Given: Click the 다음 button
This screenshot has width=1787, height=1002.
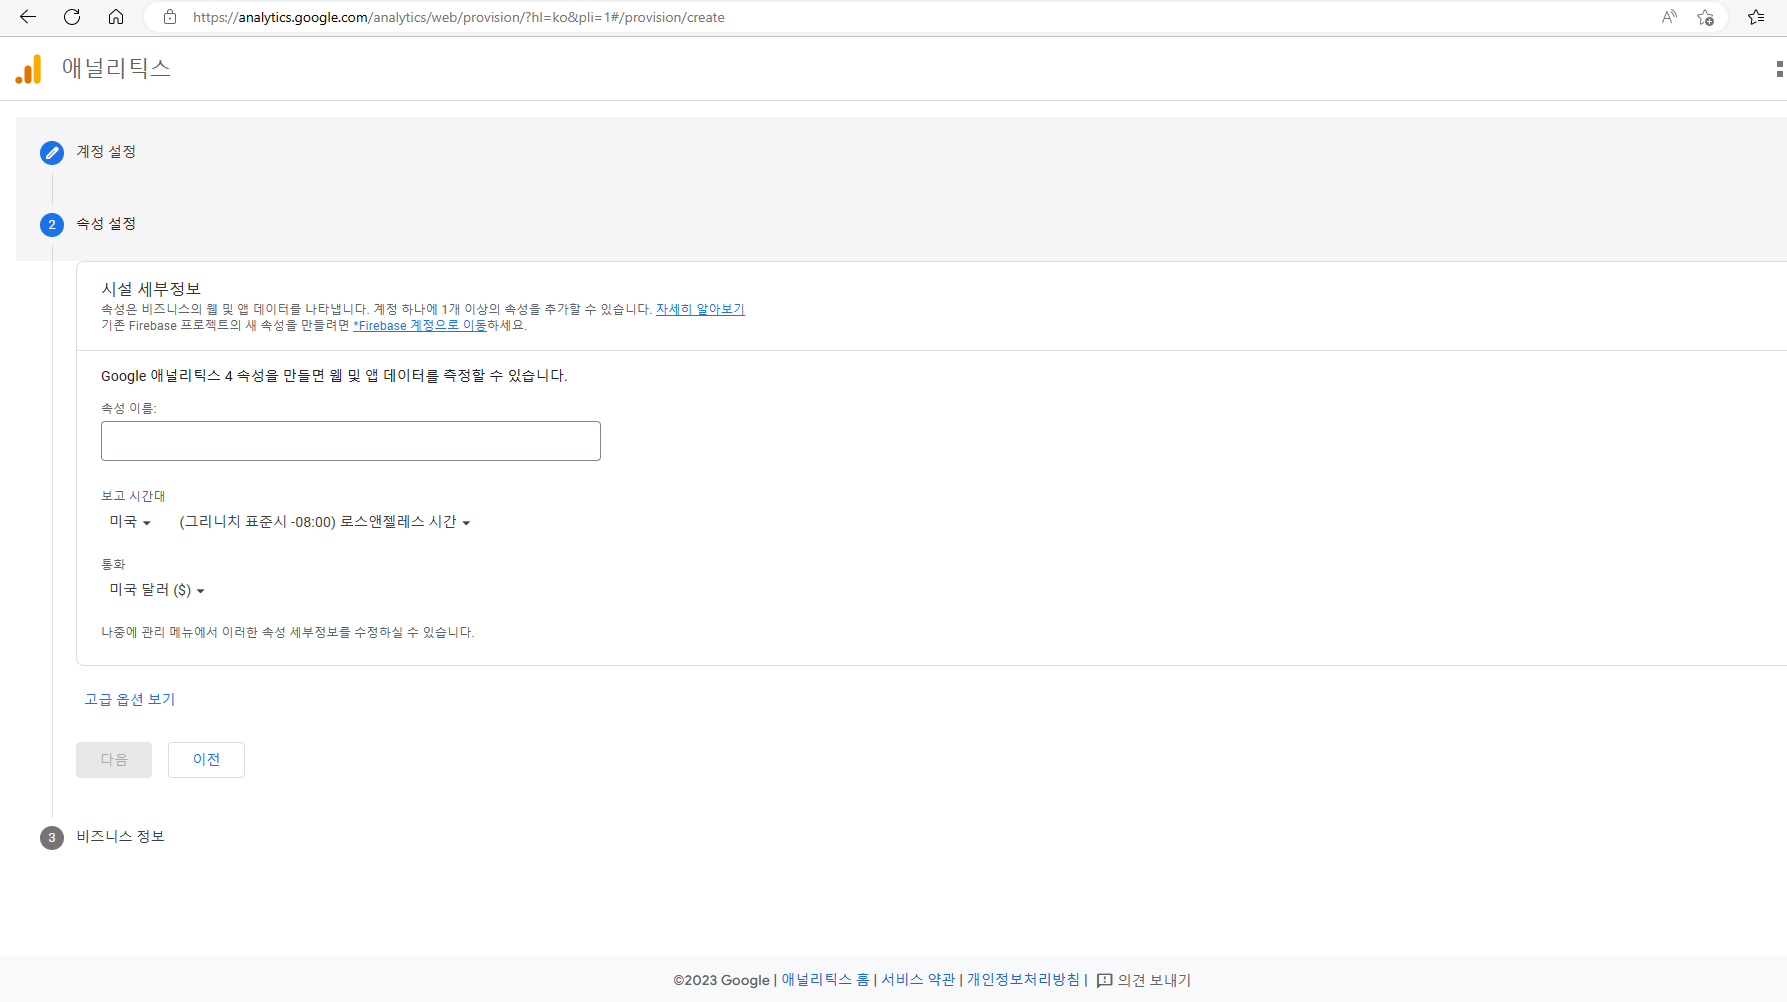Looking at the screenshot, I should 114,760.
